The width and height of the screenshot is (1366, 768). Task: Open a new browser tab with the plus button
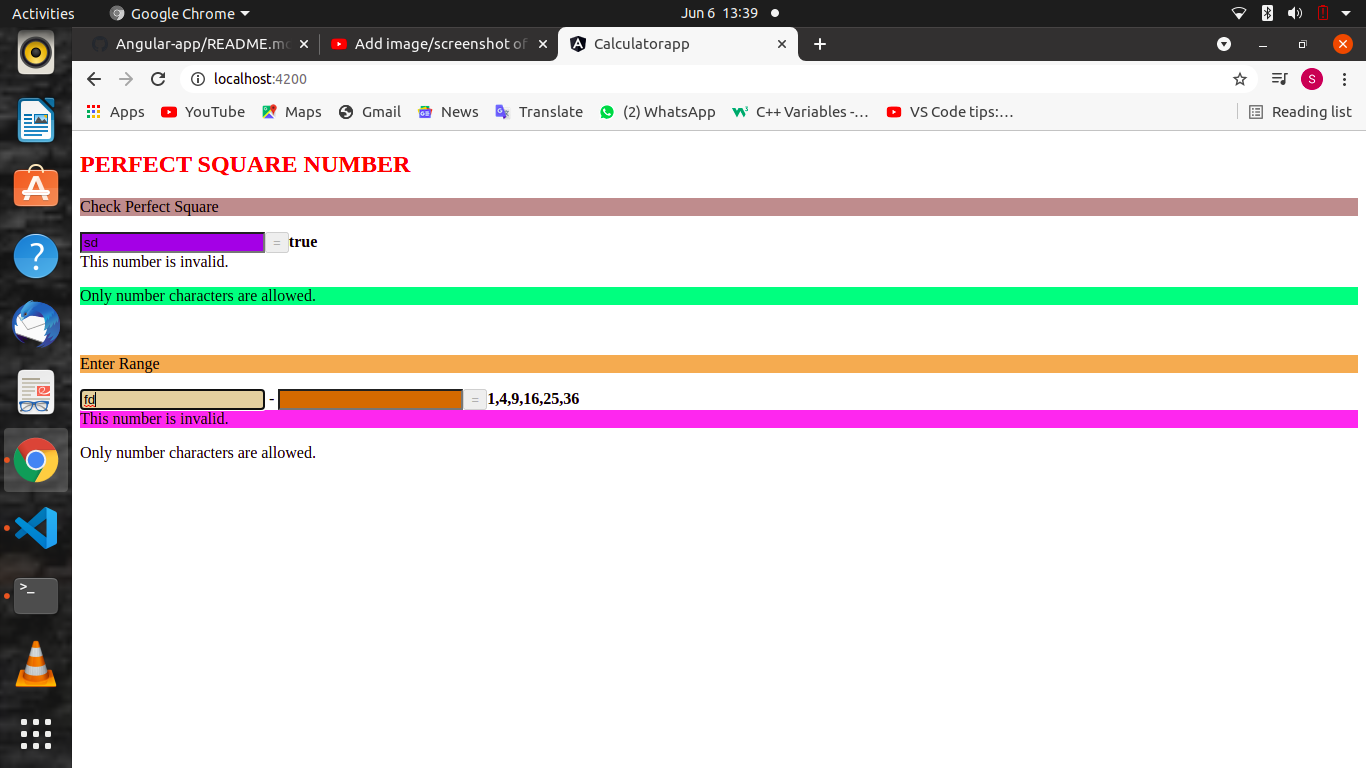(819, 44)
